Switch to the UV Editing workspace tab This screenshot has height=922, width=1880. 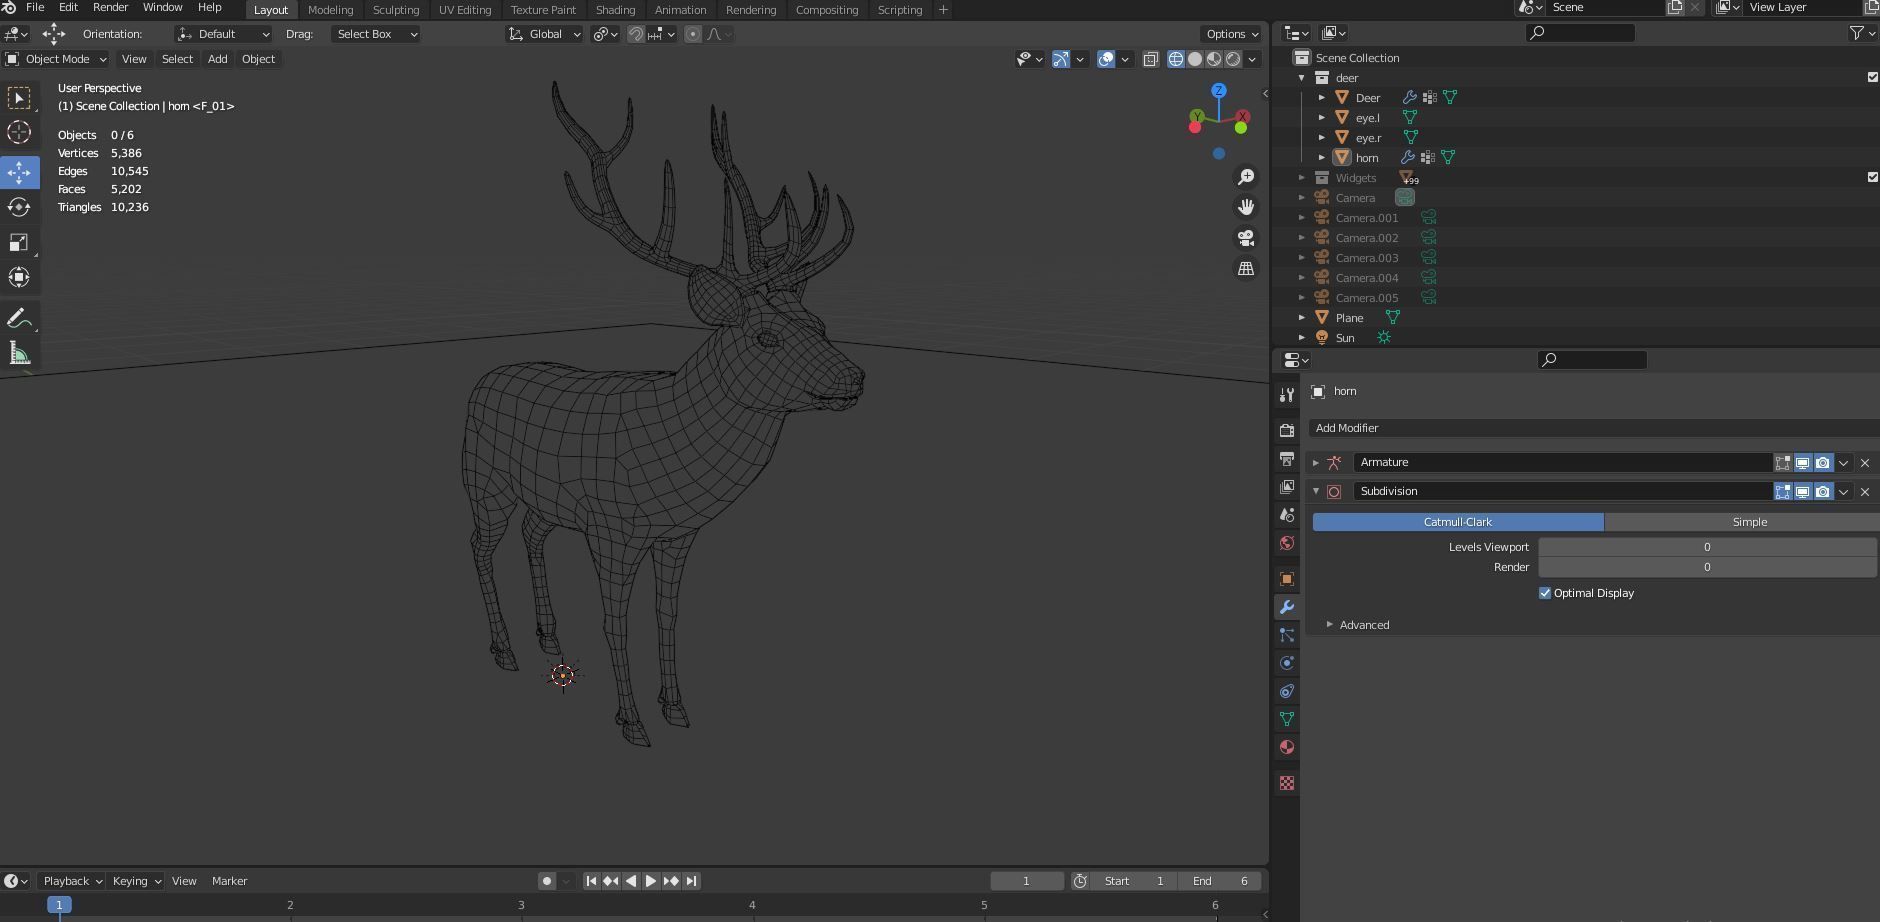[x=465, y=9]
